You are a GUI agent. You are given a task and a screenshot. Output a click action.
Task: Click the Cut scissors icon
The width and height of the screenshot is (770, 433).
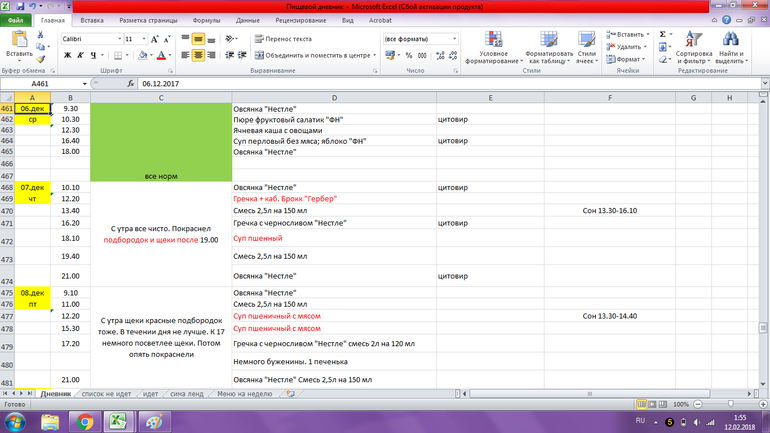click(41, 35)
